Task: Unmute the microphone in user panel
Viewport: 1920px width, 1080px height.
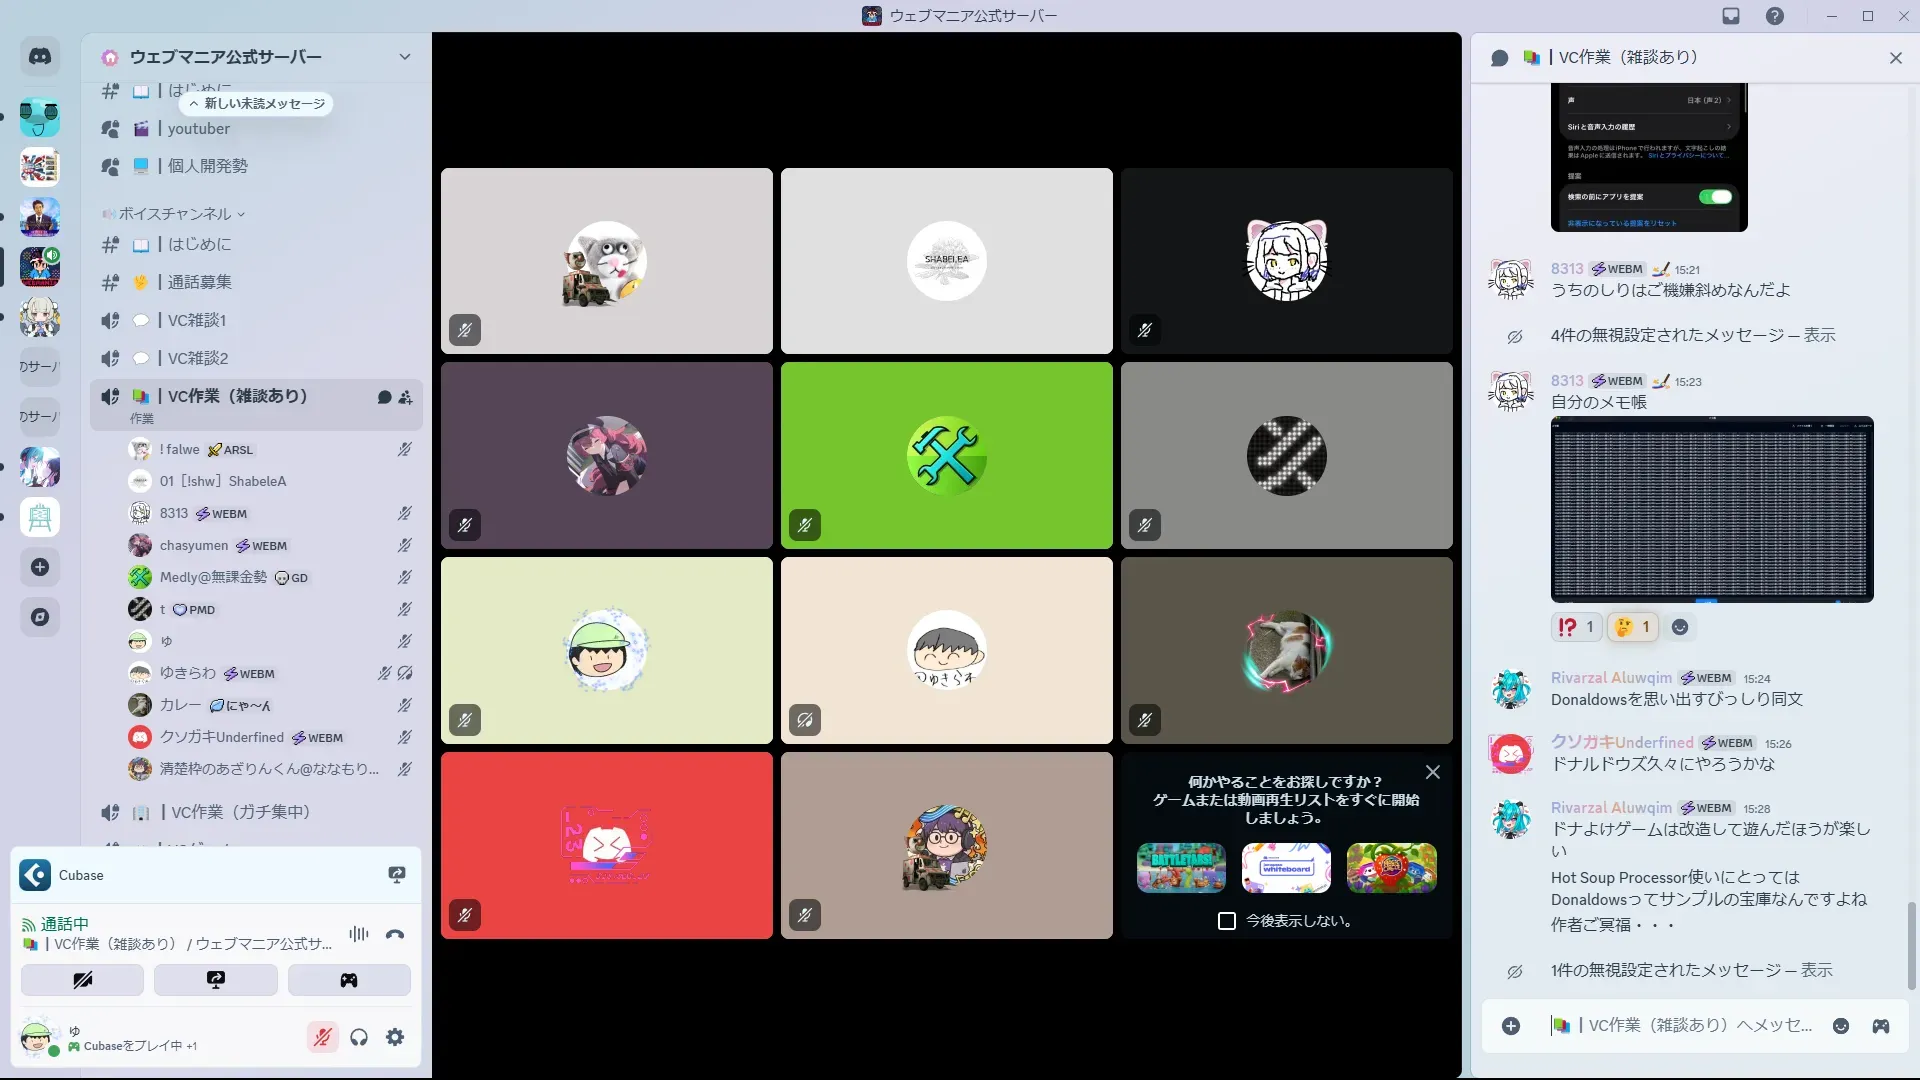Action: (322, 1037)
